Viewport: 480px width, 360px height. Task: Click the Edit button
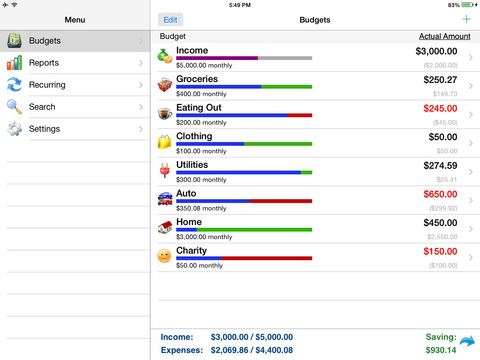click(170, 20)
